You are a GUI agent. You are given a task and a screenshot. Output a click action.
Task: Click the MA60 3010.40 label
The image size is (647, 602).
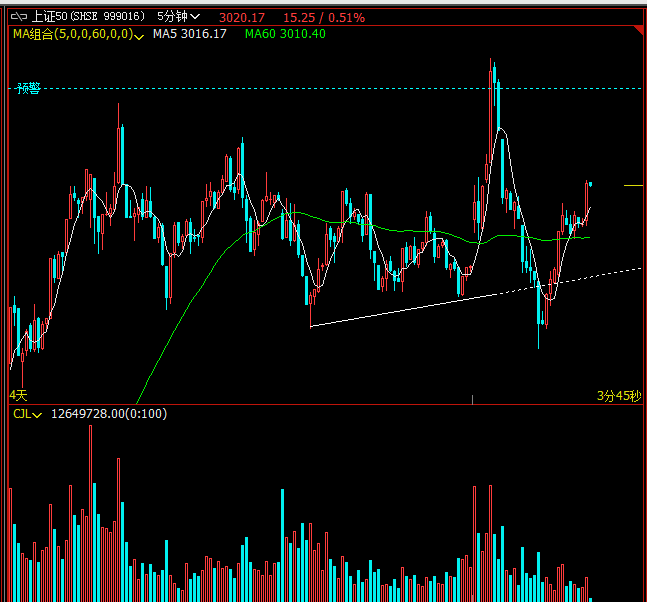(285, 34)
